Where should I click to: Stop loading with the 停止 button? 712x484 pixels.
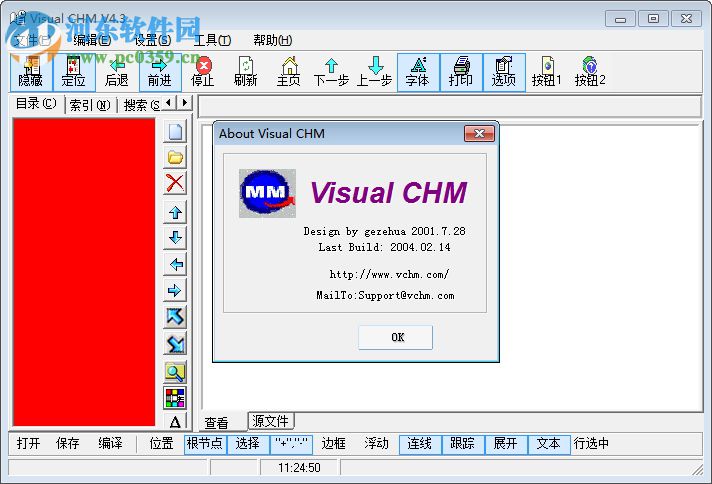pyautogui.click(x=203, y=73)
